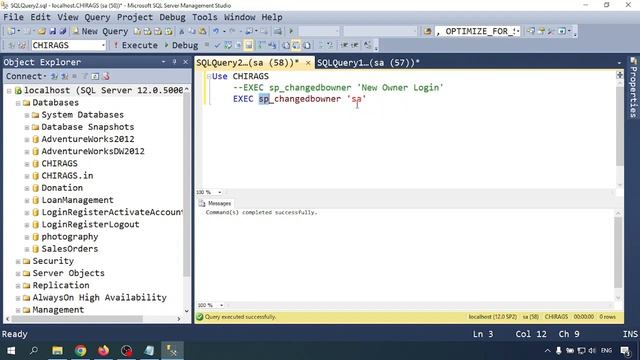The width and height of the screenshot is (640, 360).
Task: Toggle Object Explorer auto-hide pin
Action: pyautogui.click(x=174, y=62)
